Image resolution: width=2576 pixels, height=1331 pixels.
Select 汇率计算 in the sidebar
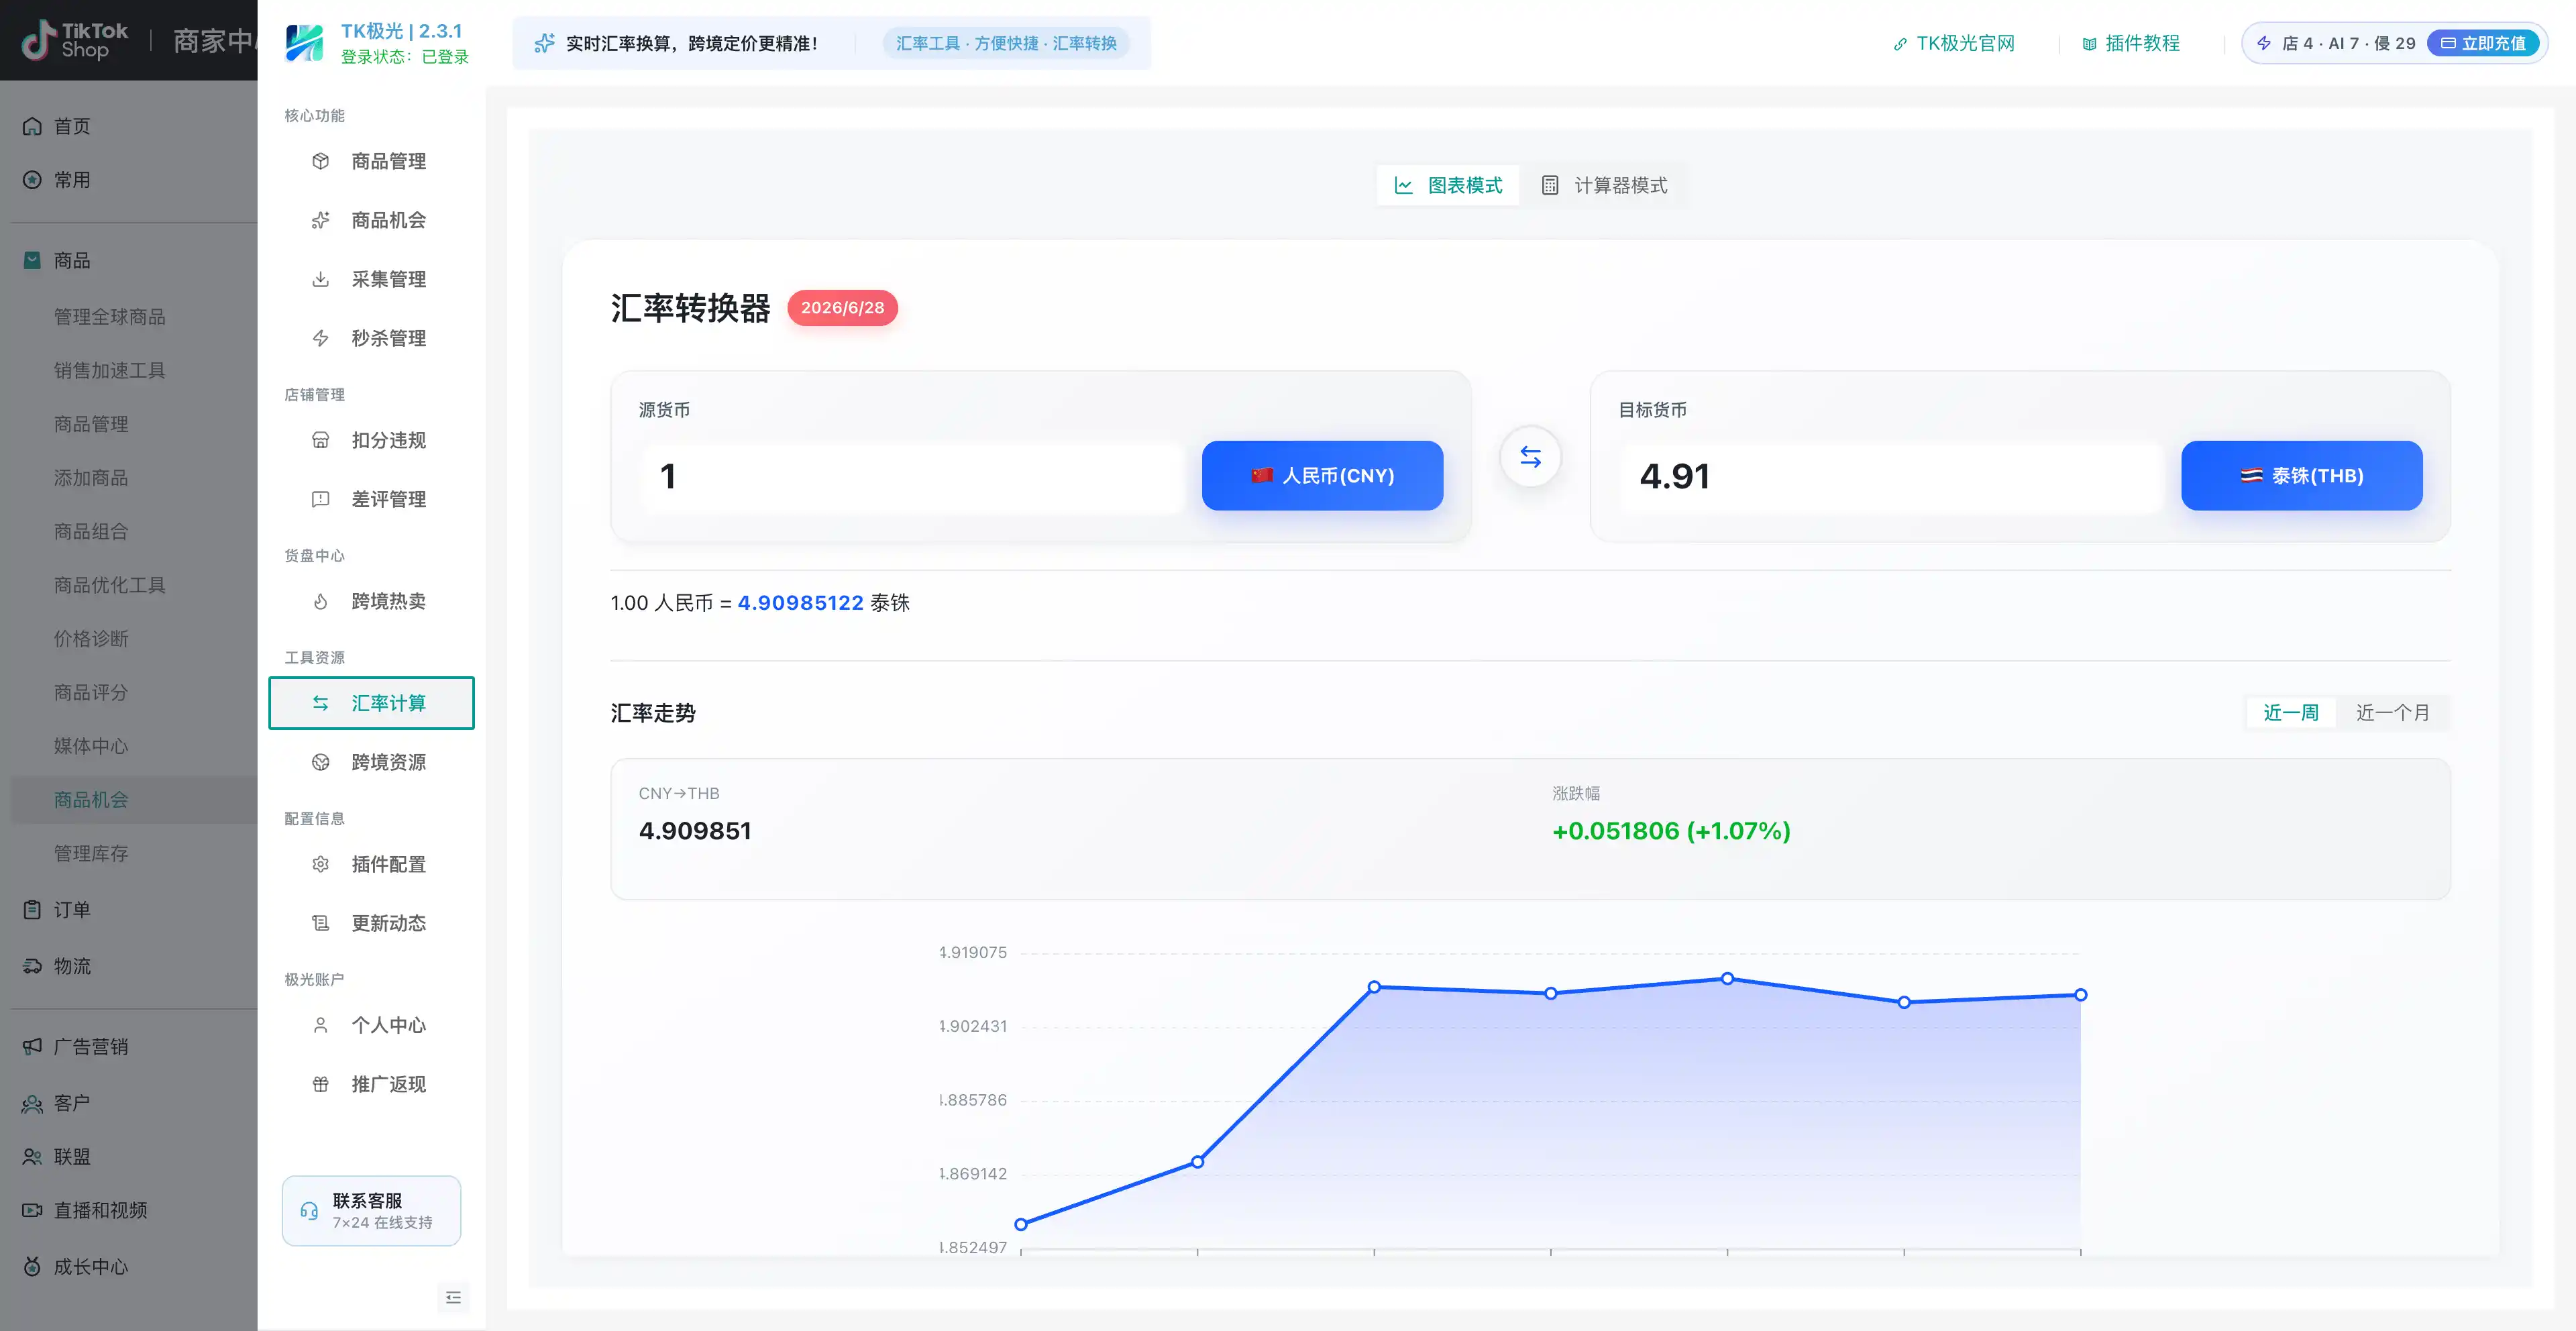[371, 703]
